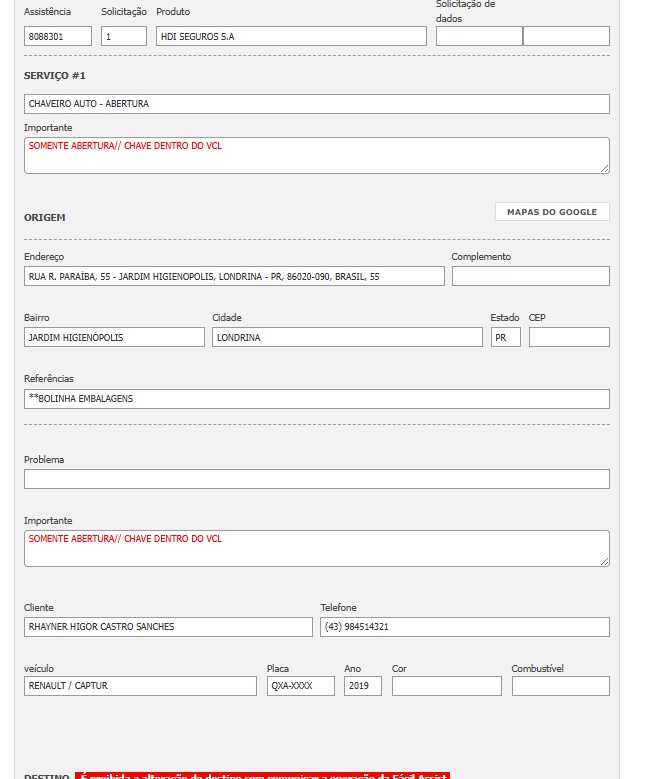Select the Bairro field

pos(114,337)
